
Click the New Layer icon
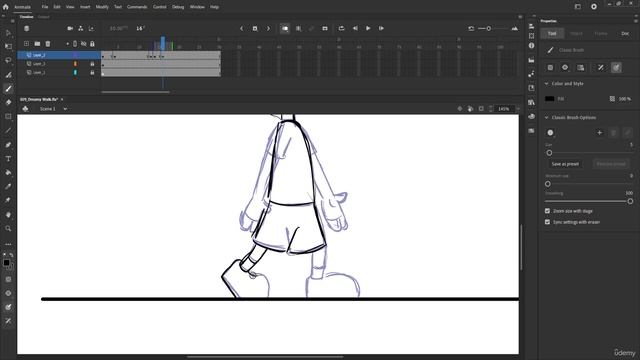point(27,44)
